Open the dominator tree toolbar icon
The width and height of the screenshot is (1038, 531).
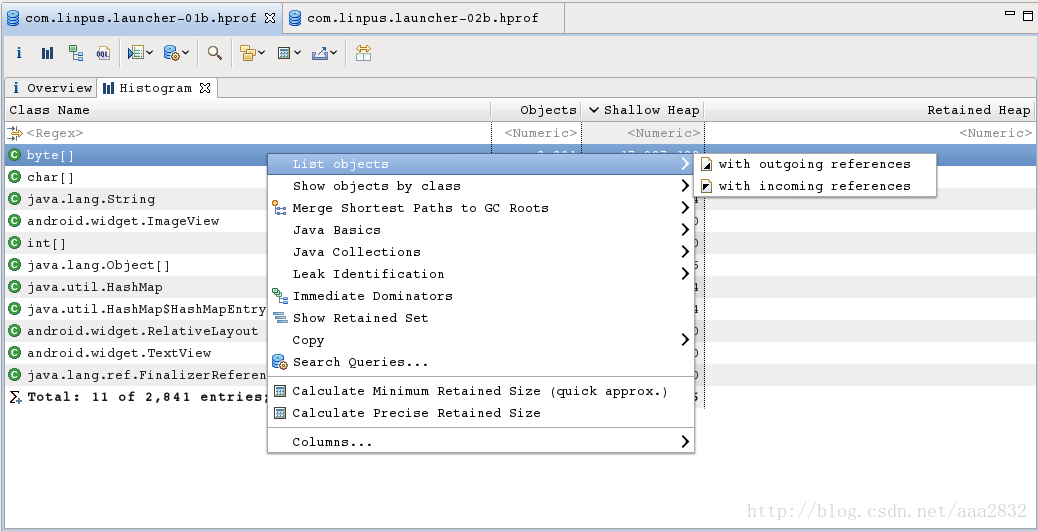[75, 53]
